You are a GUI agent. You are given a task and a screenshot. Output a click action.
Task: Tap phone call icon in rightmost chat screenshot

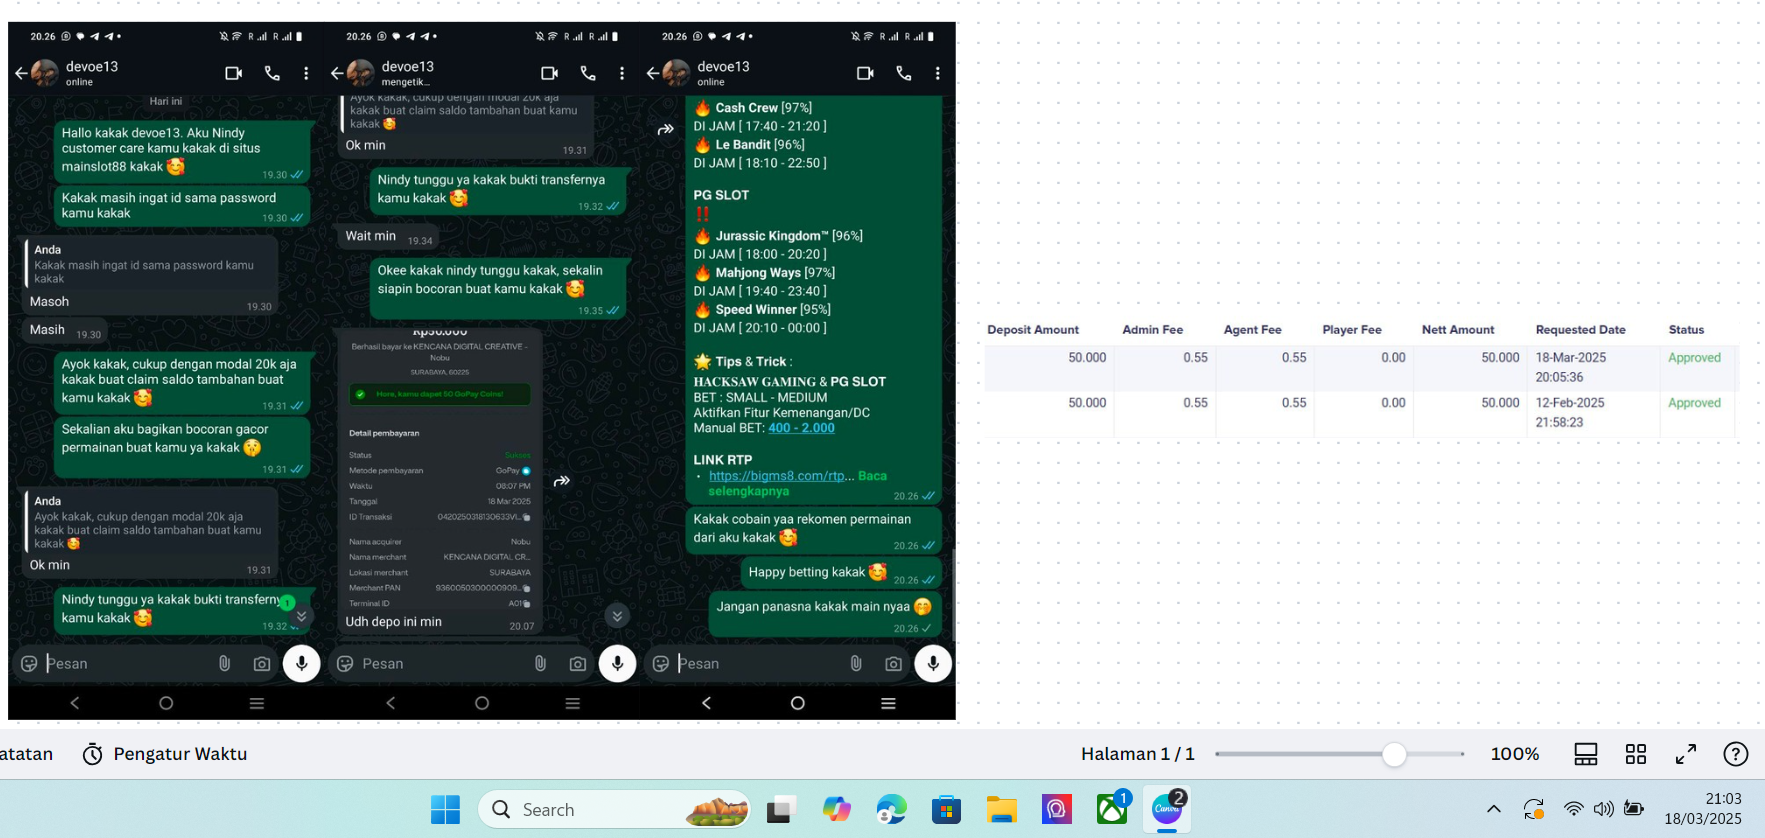pyautogui.click(x=904, y=73)
